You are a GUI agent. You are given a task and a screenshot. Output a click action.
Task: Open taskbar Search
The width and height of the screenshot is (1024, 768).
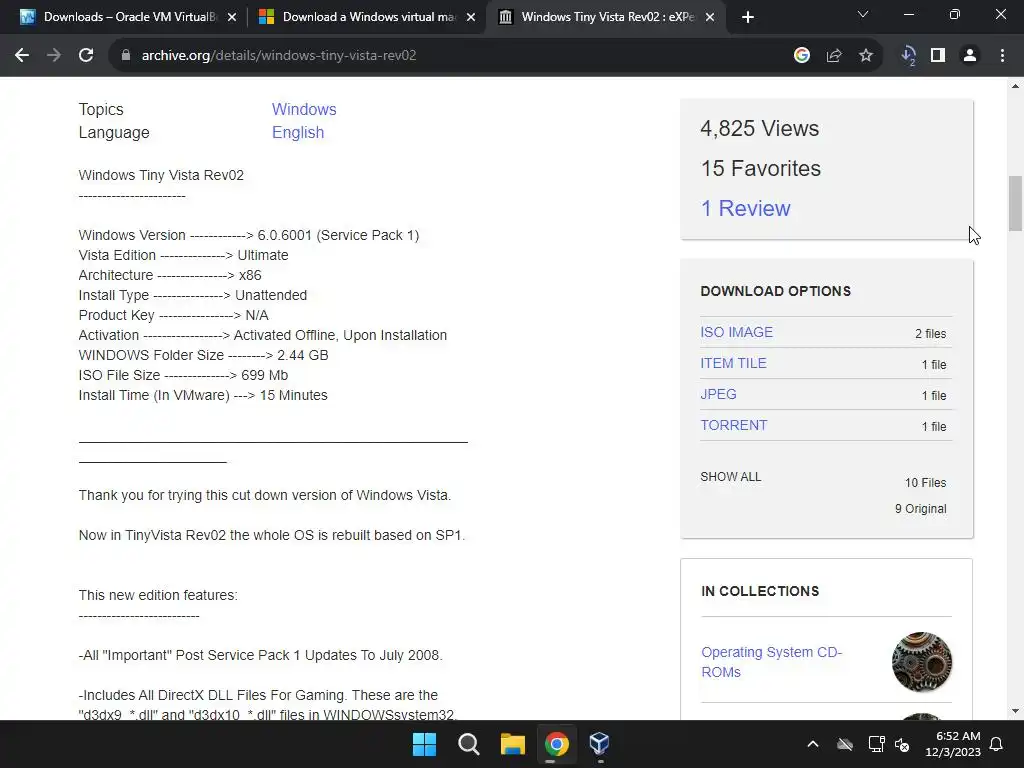[x=468, y=744]
